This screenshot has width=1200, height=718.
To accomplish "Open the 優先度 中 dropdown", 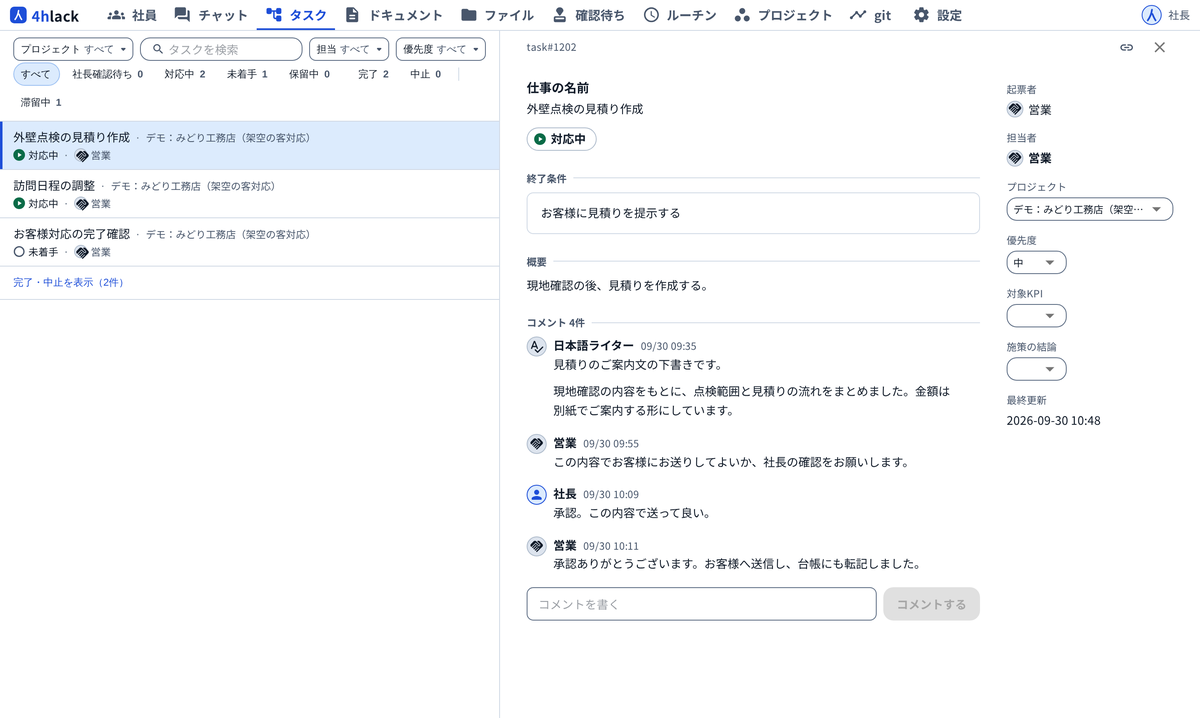I will (1036, 263).
